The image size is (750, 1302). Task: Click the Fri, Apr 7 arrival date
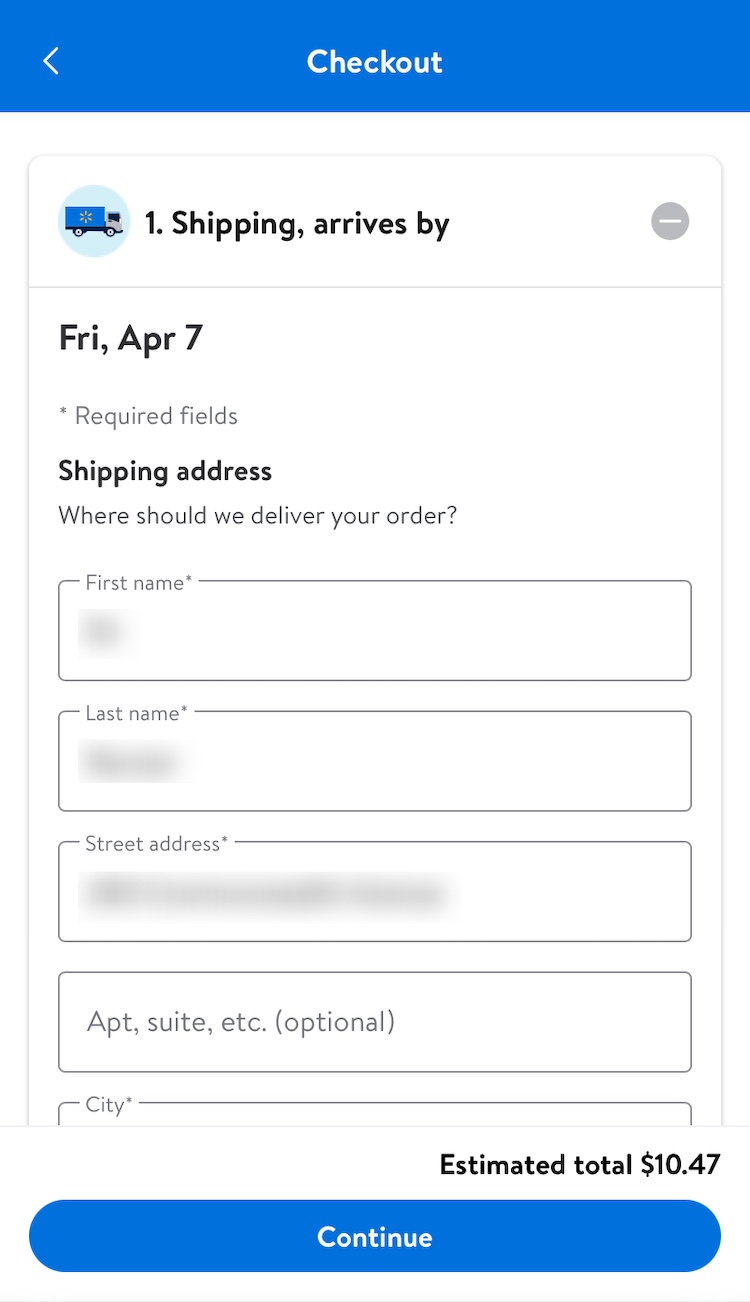(x=131, y=338)
